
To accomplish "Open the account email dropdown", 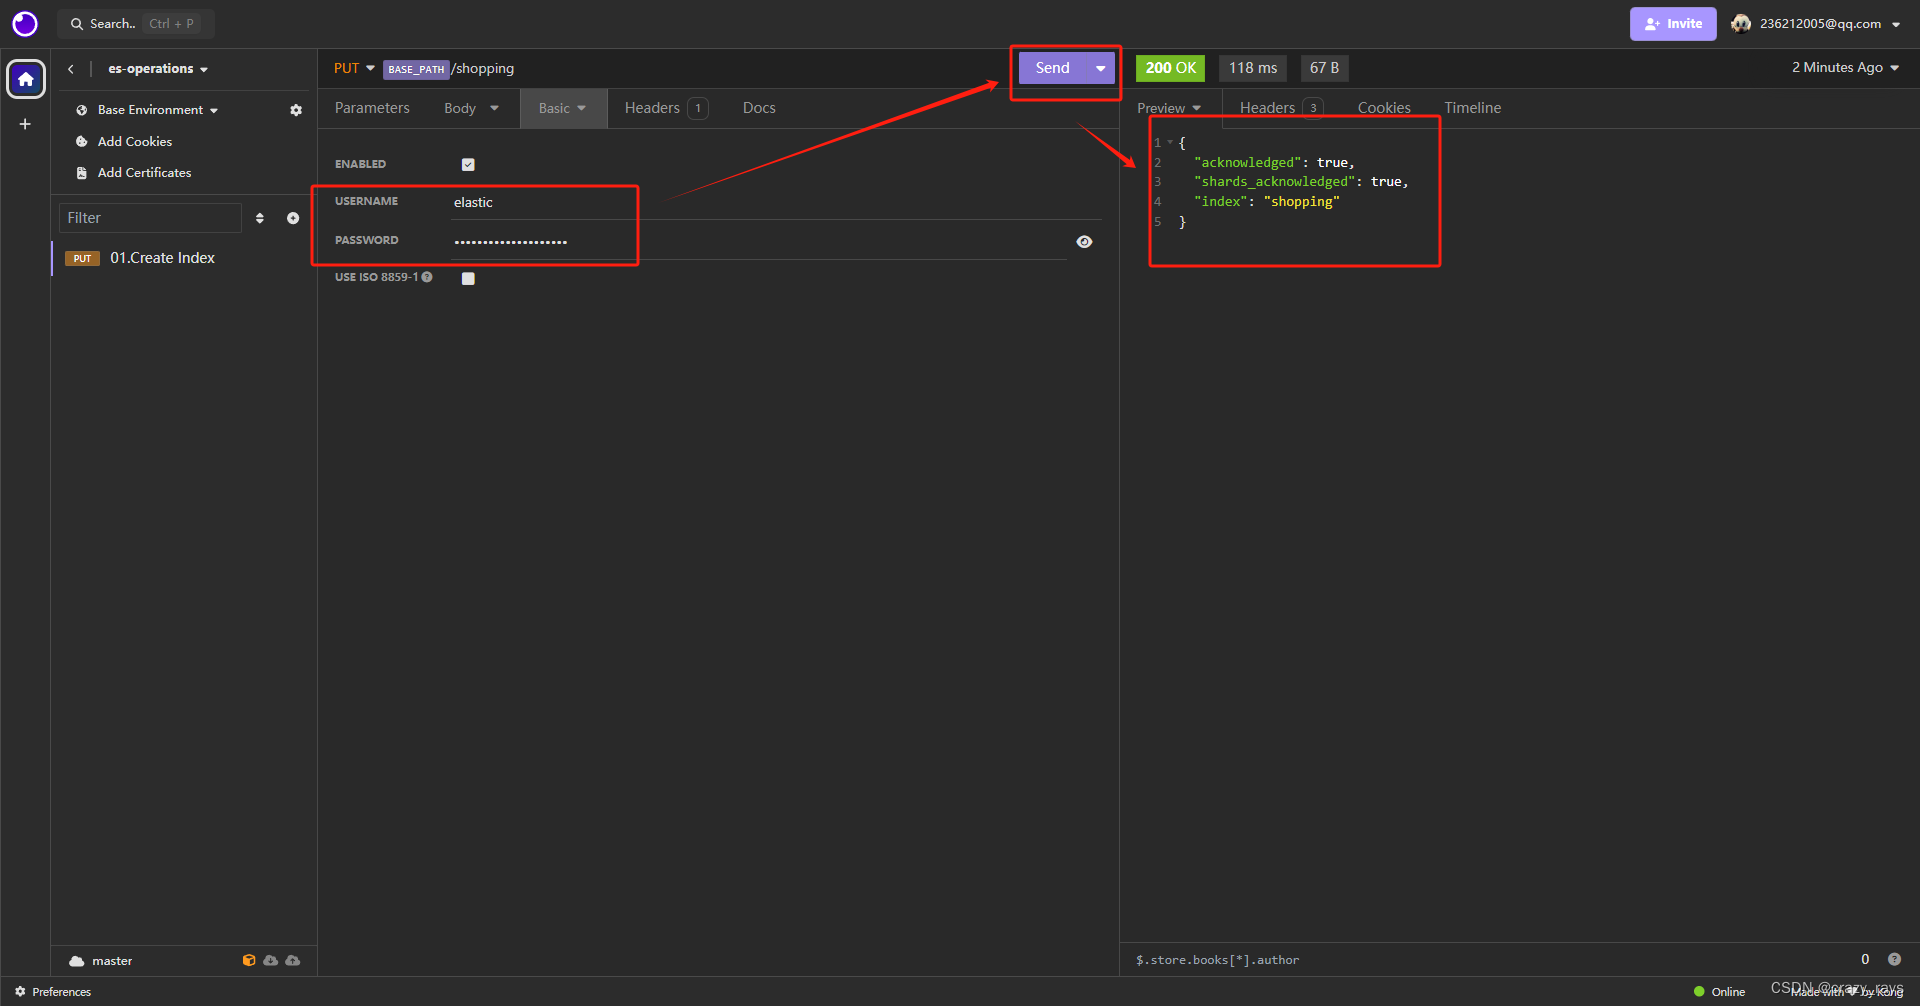I will (1830, 24).
